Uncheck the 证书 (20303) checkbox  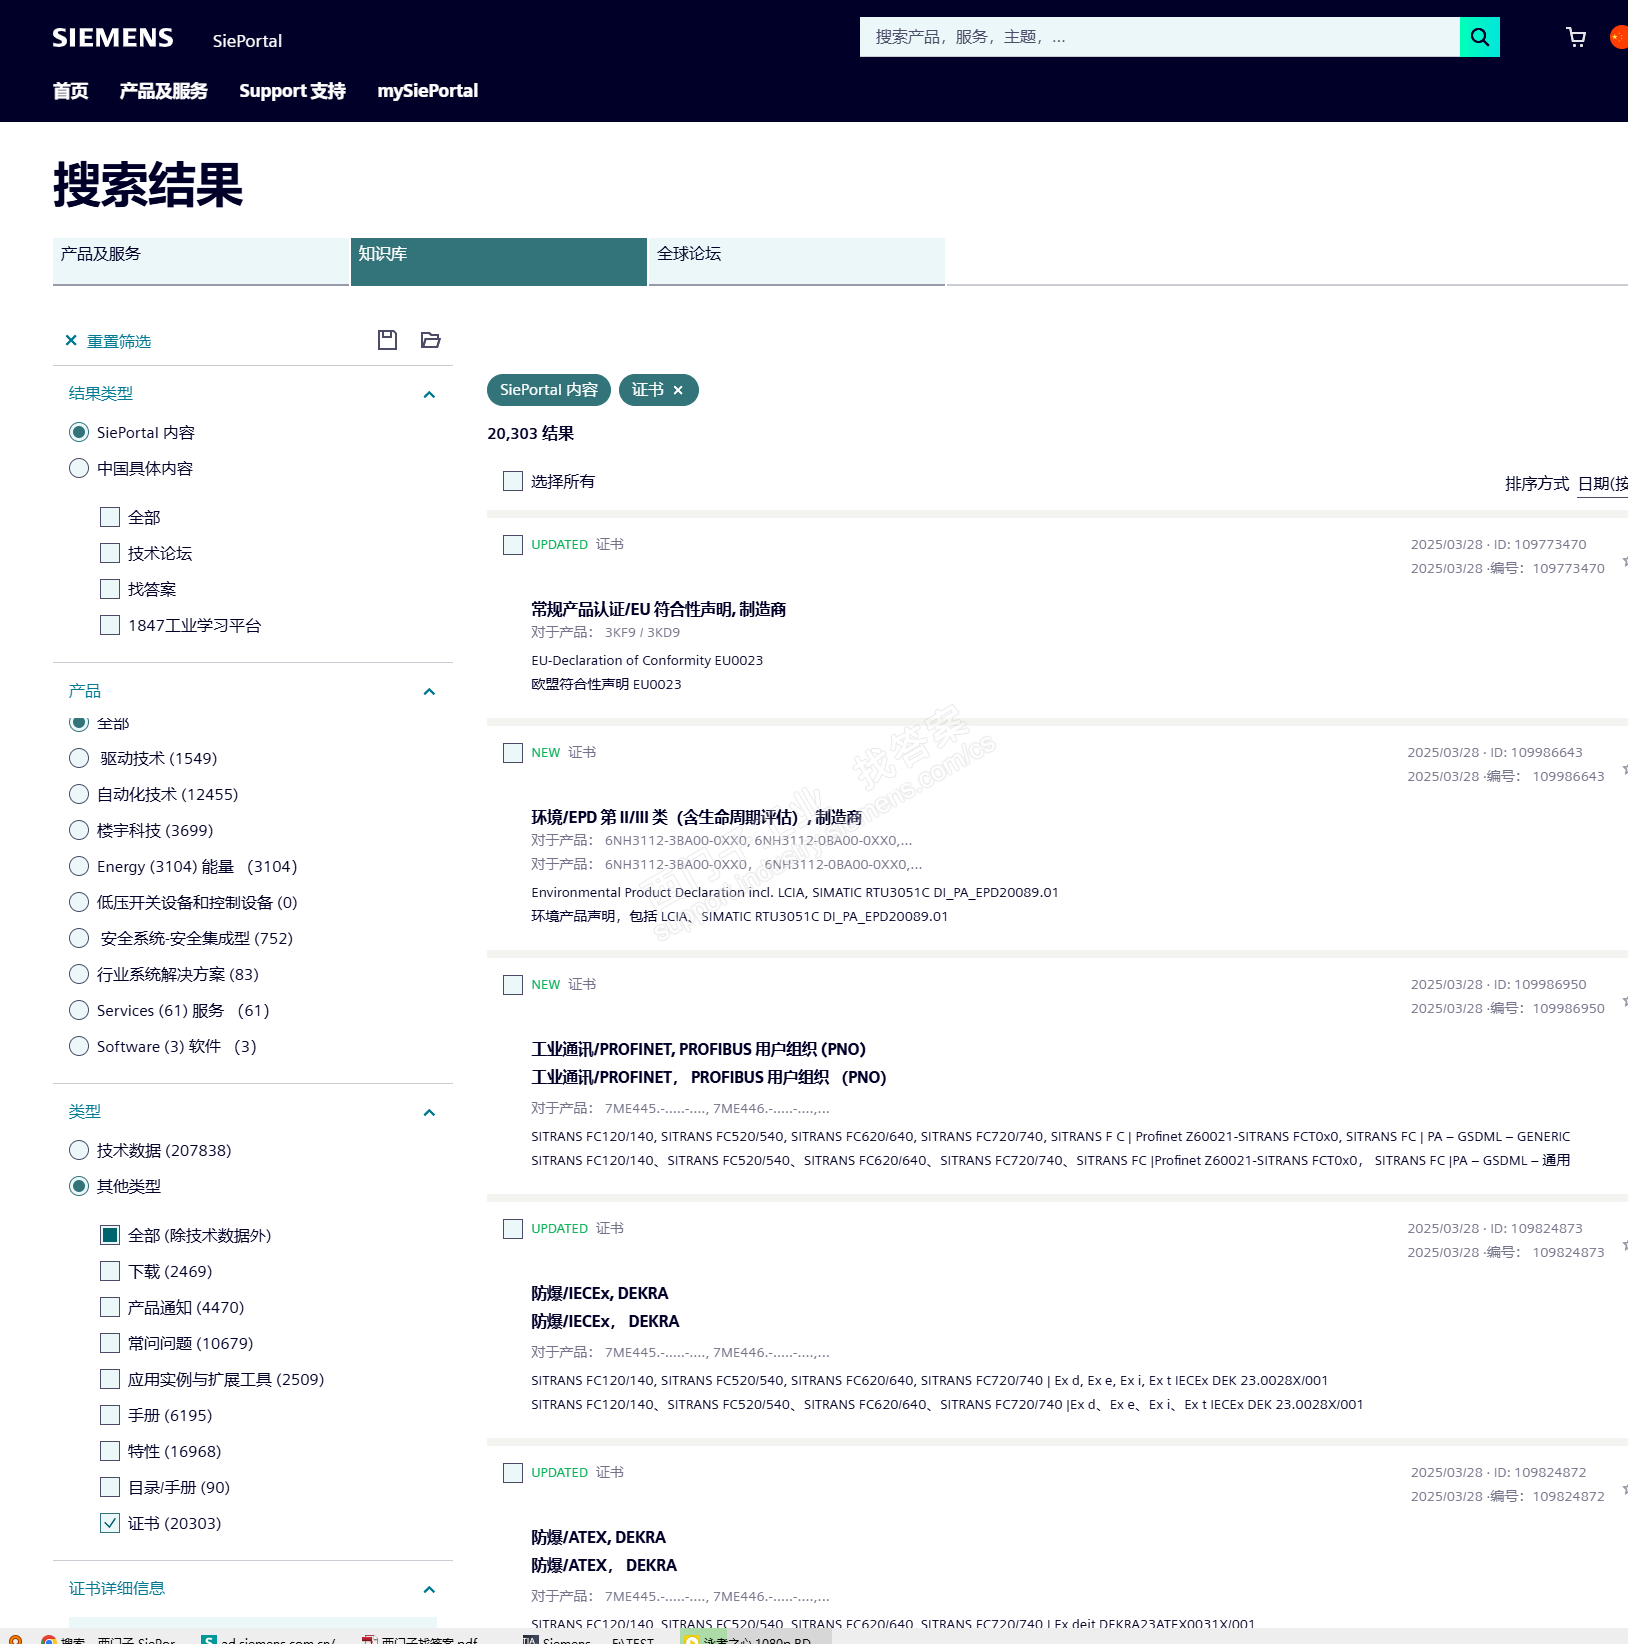click(x=110, y=1523)
